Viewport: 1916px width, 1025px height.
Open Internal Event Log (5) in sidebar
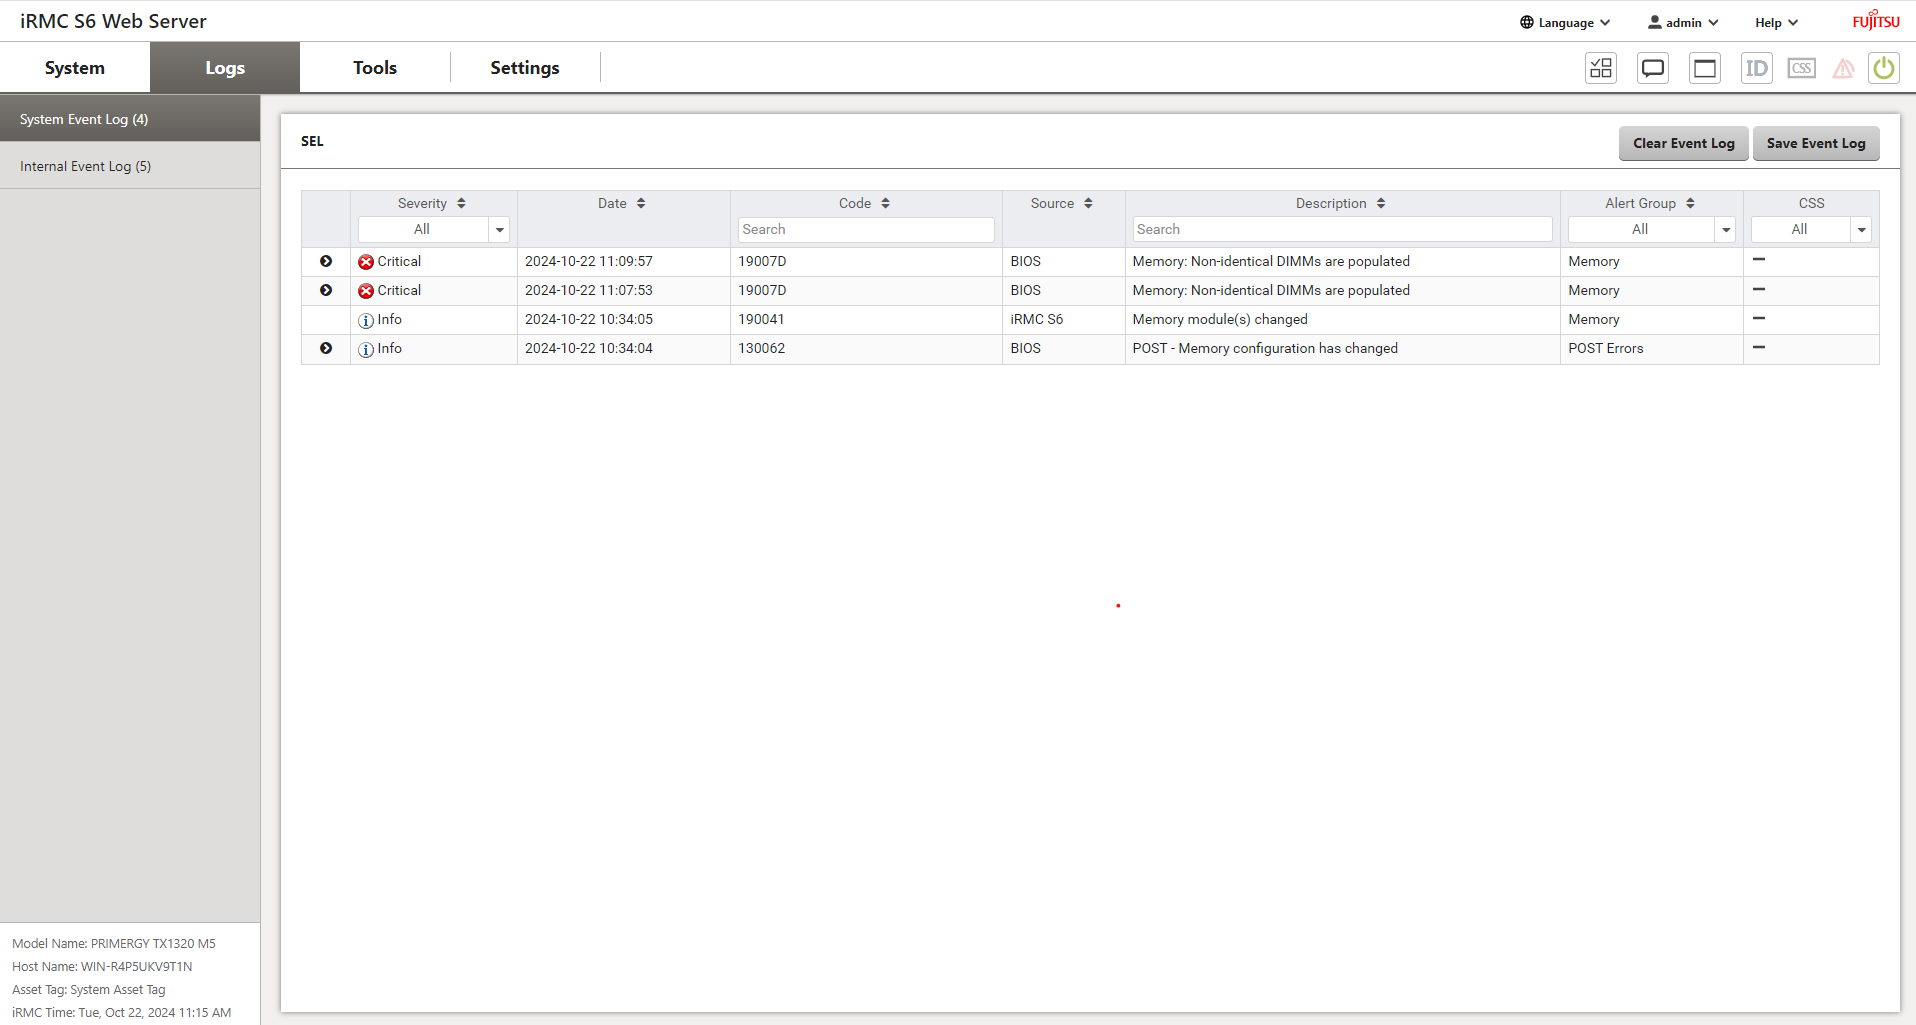pyautogui.click(x=86, y=166)
